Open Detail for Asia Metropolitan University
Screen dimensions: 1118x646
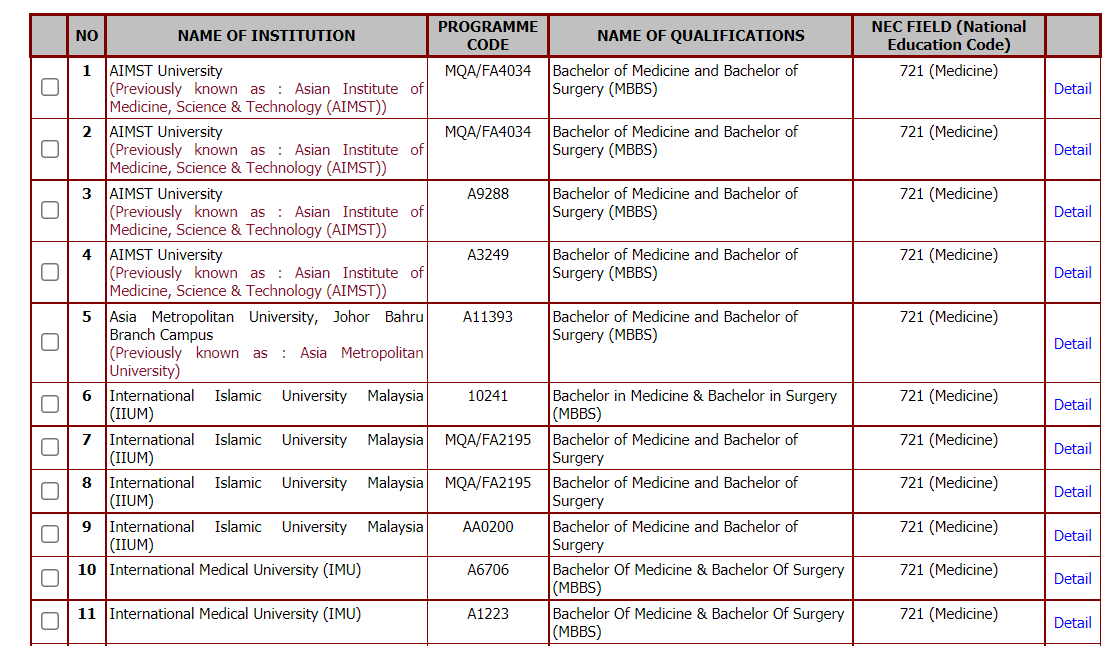point(1072,344)
